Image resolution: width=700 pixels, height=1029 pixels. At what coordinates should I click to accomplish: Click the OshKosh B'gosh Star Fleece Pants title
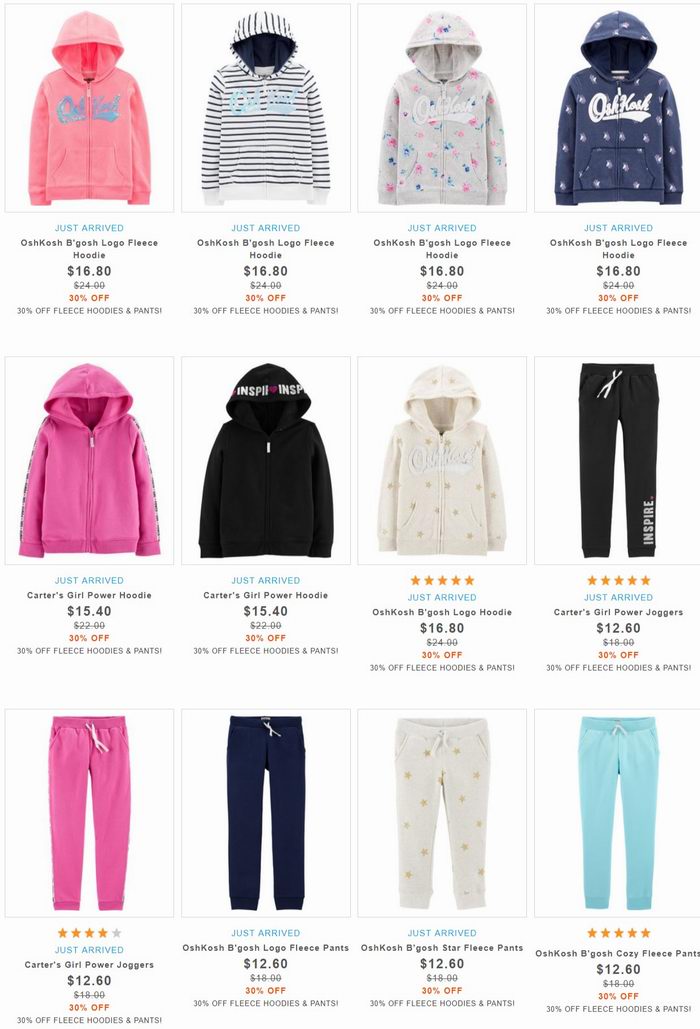tap(442, 948)
